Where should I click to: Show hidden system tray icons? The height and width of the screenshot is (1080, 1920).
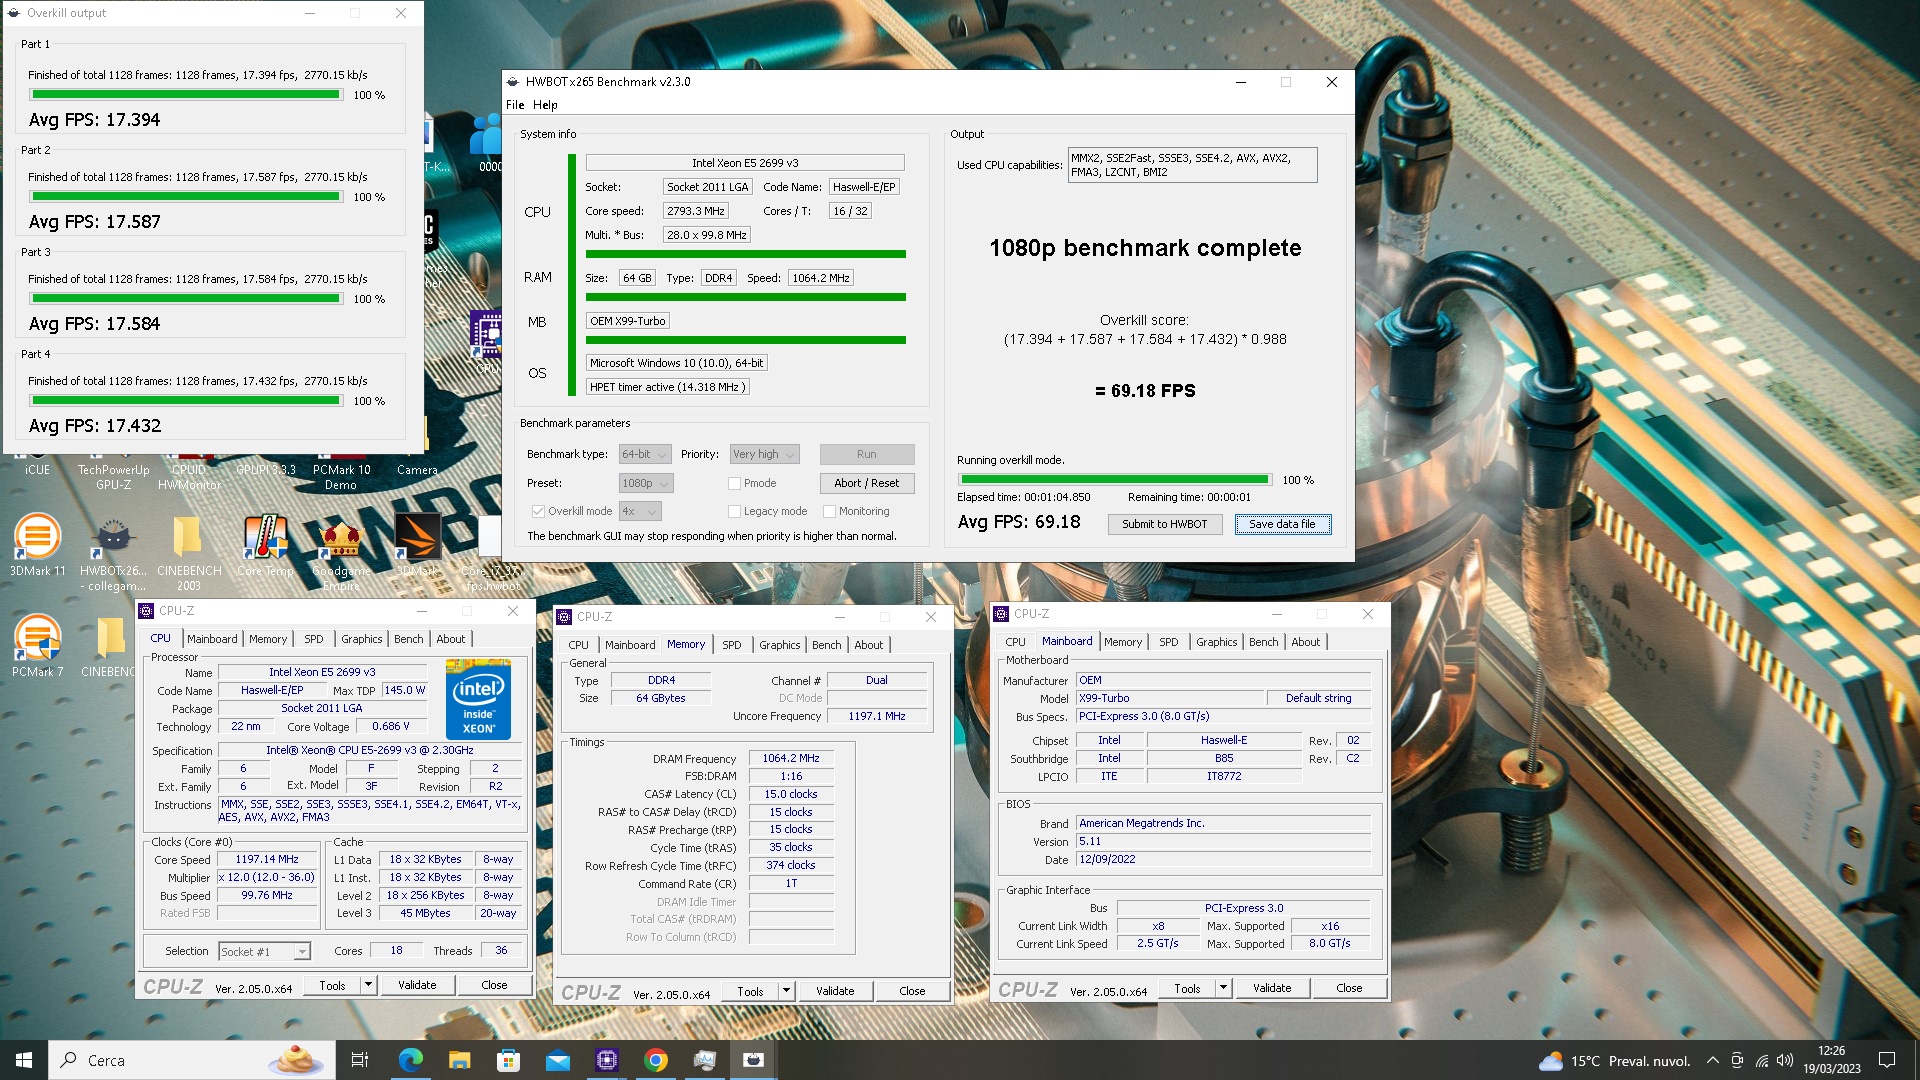tap(1712, 1060)
